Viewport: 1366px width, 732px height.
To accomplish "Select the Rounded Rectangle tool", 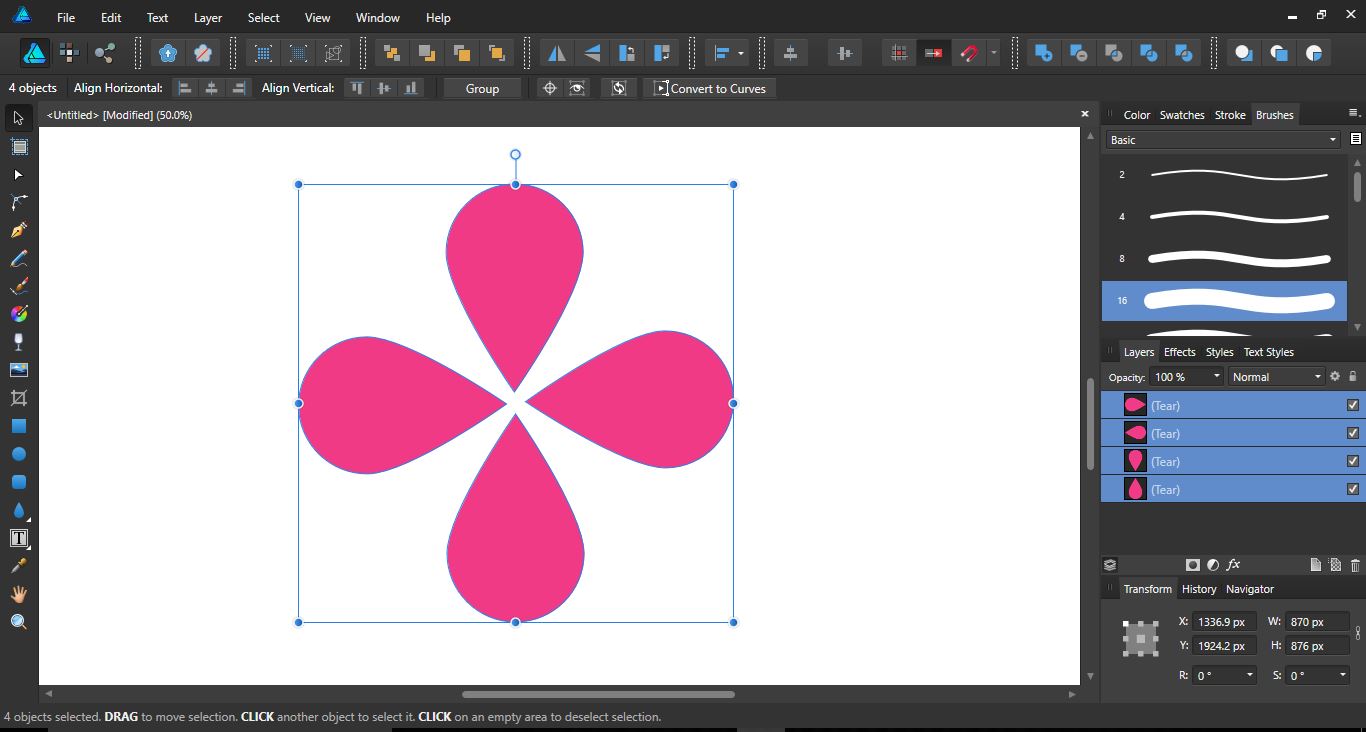I will [18, 482].
